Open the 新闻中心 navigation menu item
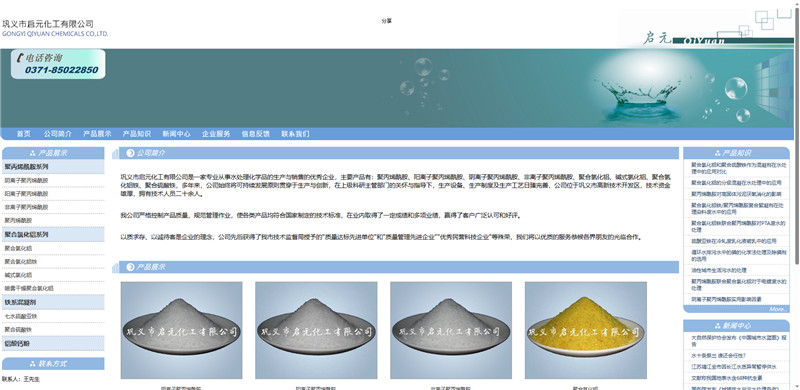The image size is (800, 390). (x=177, y=134)
